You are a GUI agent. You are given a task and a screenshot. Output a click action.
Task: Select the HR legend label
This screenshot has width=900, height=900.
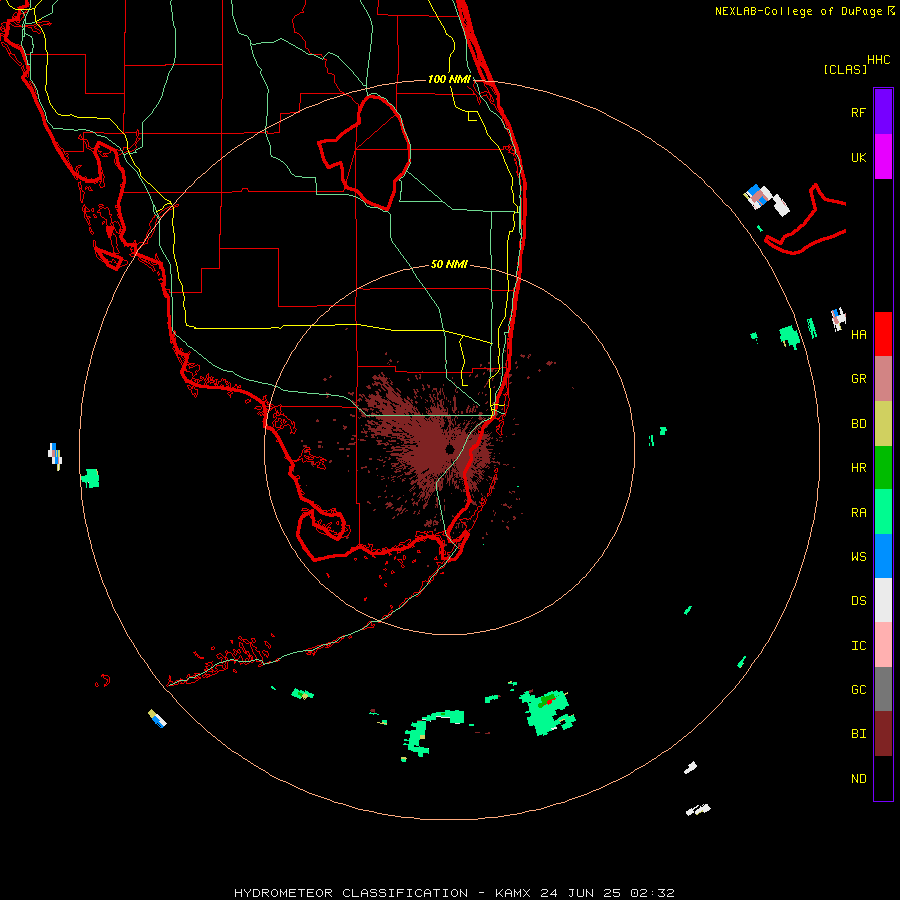(x=858, y=468)
